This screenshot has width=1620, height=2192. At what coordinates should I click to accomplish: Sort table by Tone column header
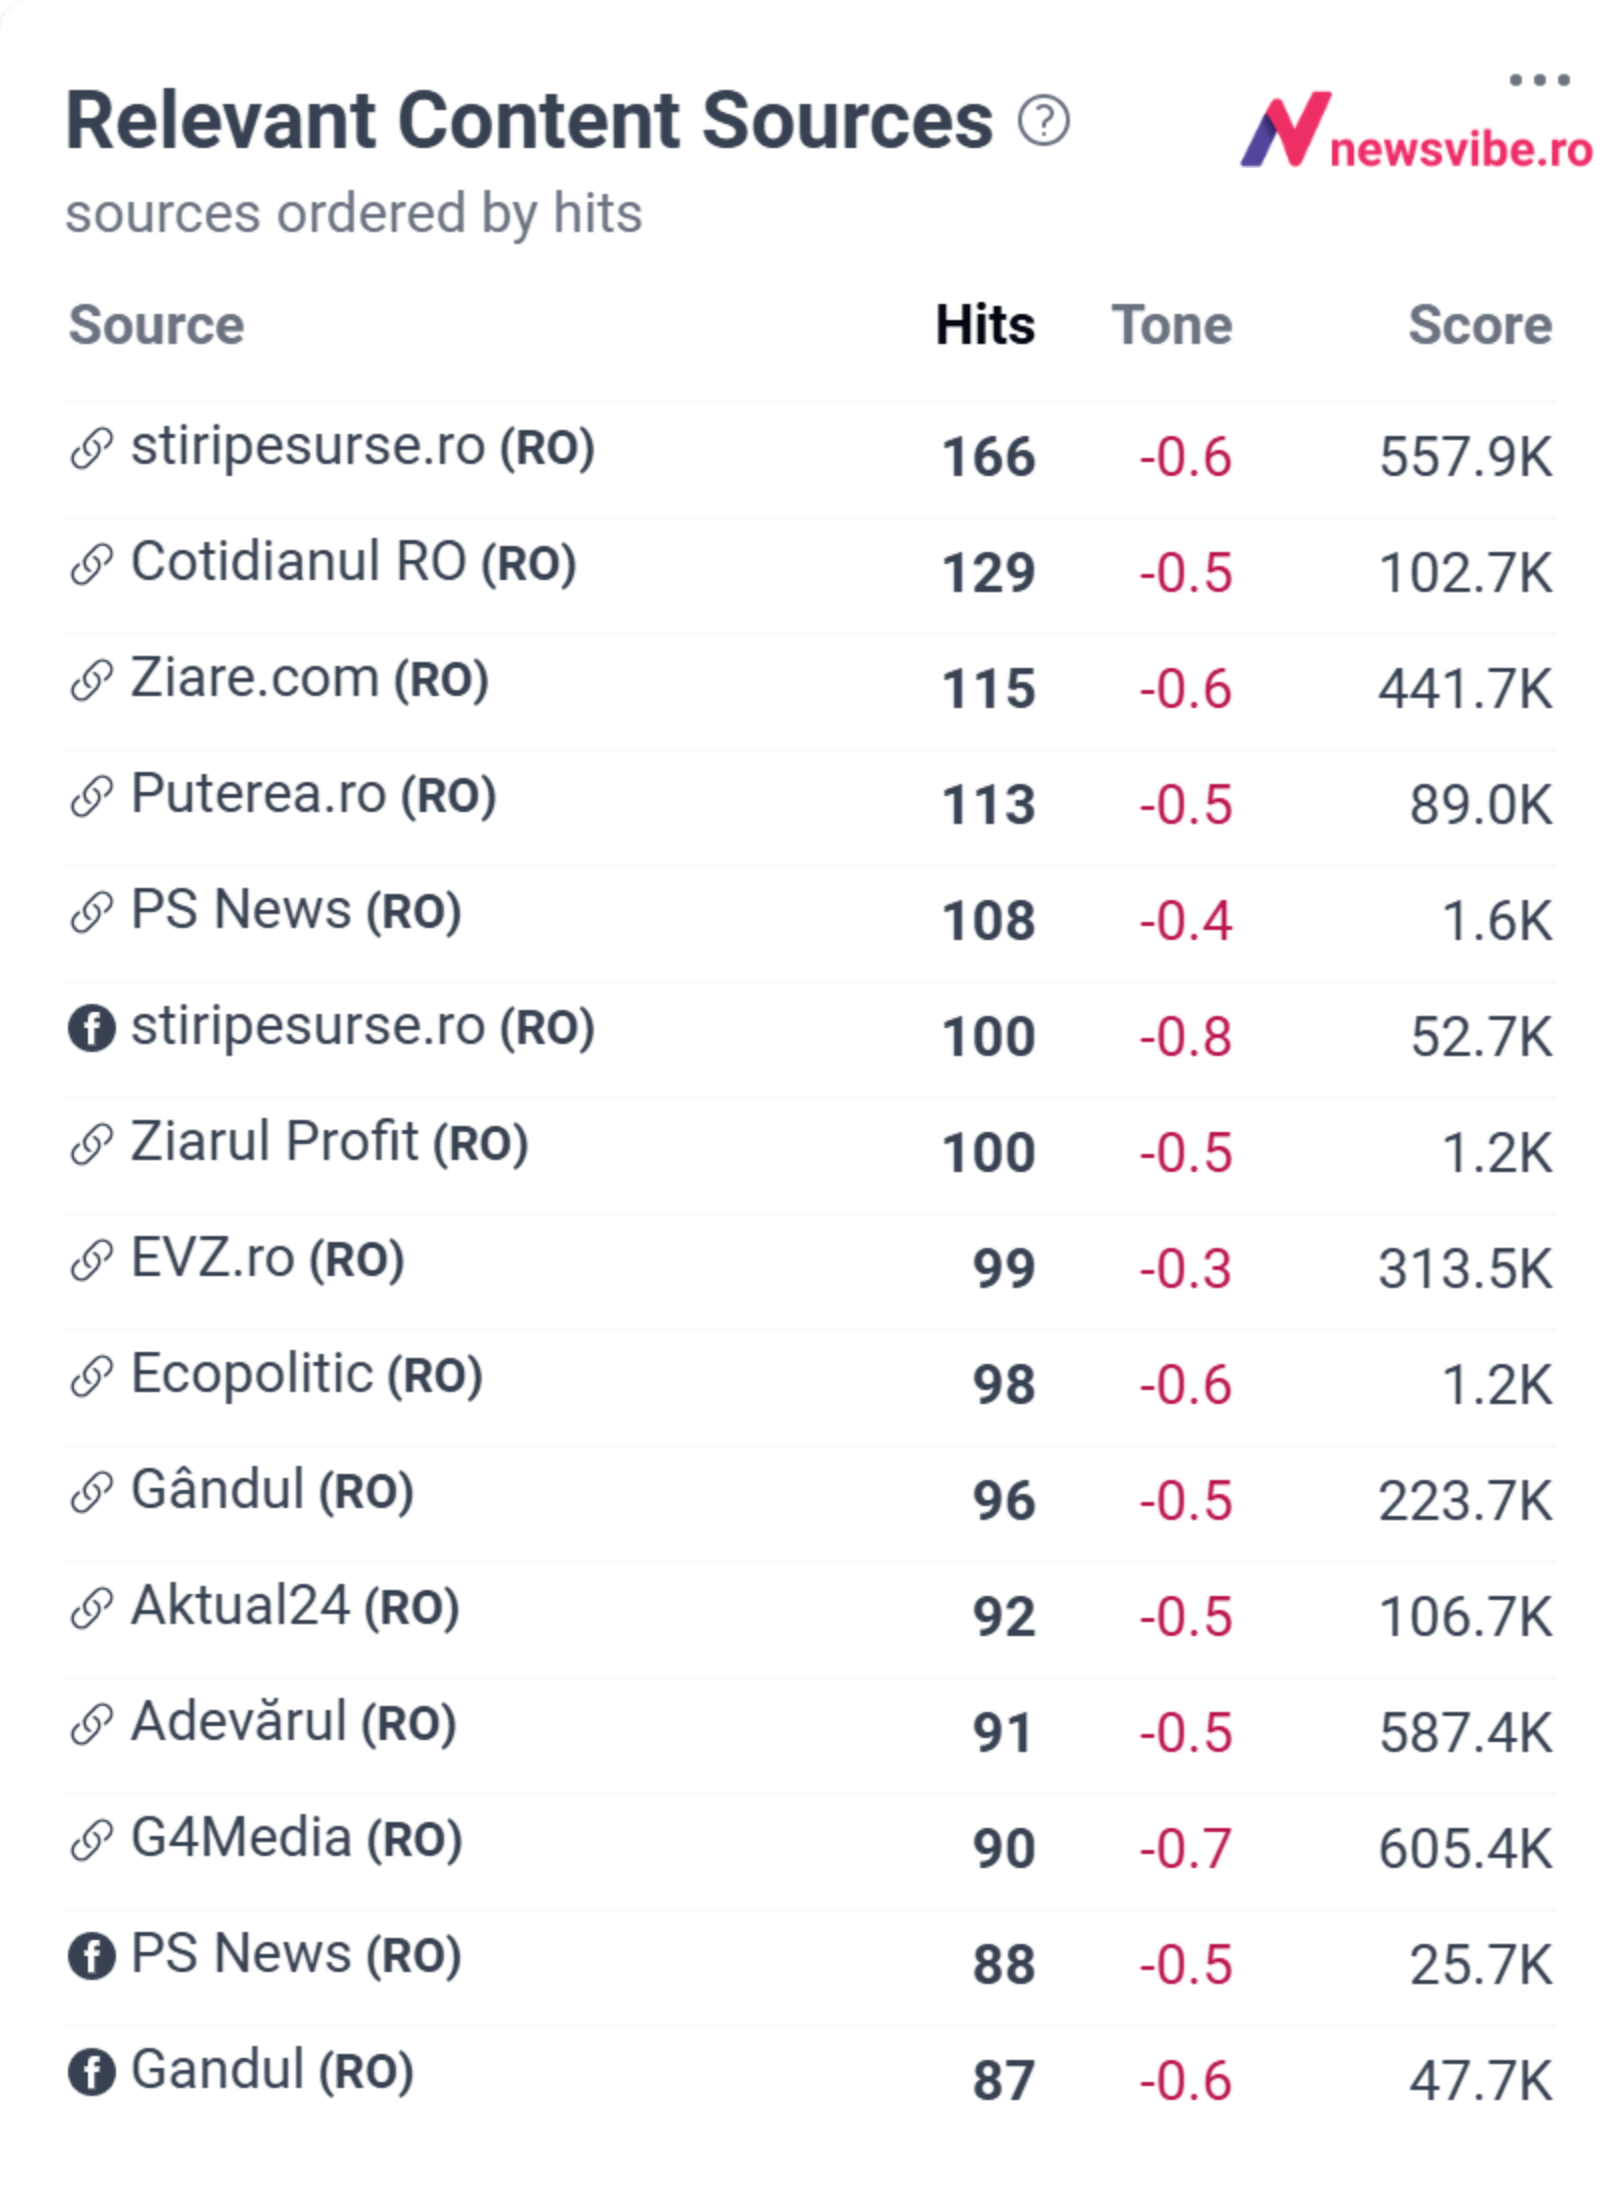[x=1172, y=325]
